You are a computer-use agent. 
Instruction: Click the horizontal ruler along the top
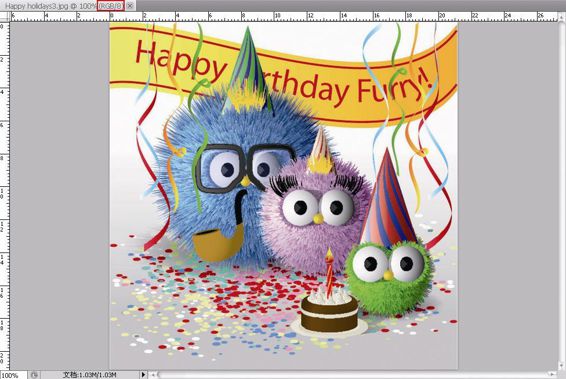point(283,16)
